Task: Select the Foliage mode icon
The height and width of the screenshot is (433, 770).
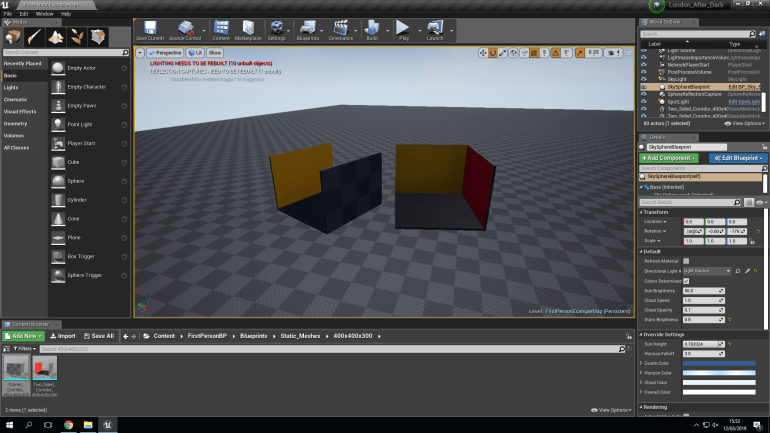Action: [77, 37]
